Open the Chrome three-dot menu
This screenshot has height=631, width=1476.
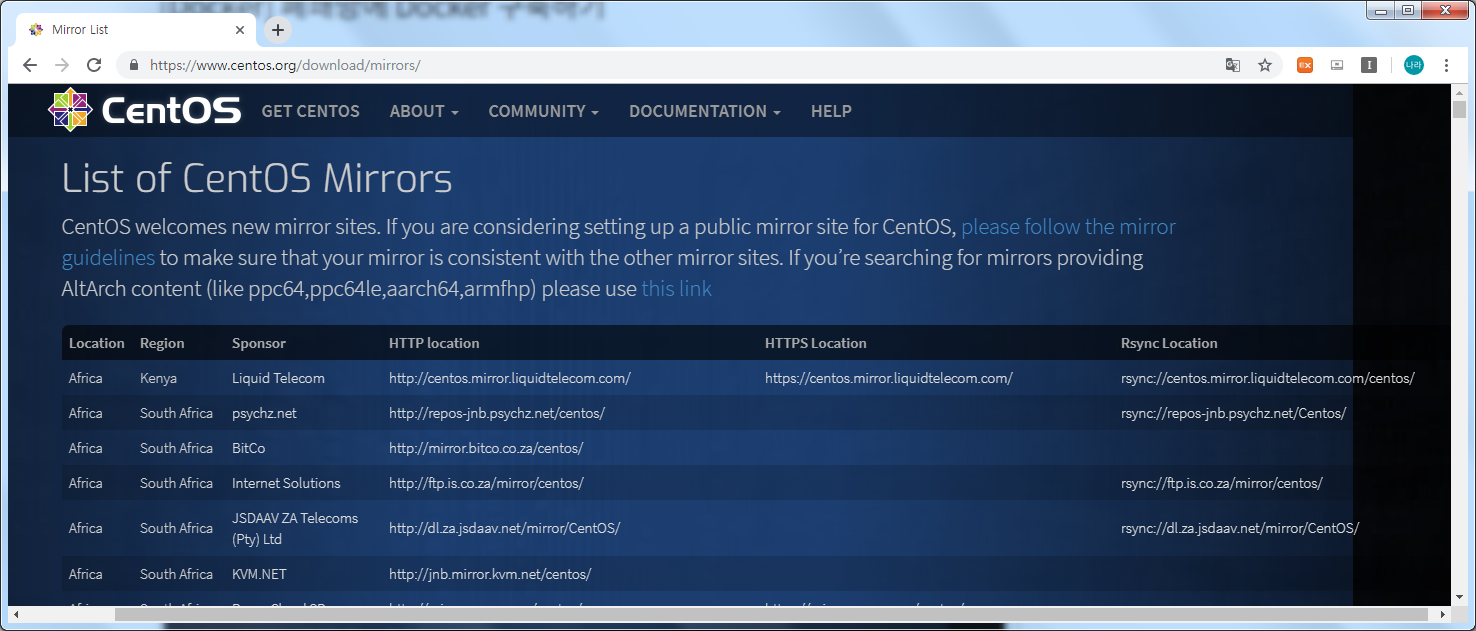1446,65
